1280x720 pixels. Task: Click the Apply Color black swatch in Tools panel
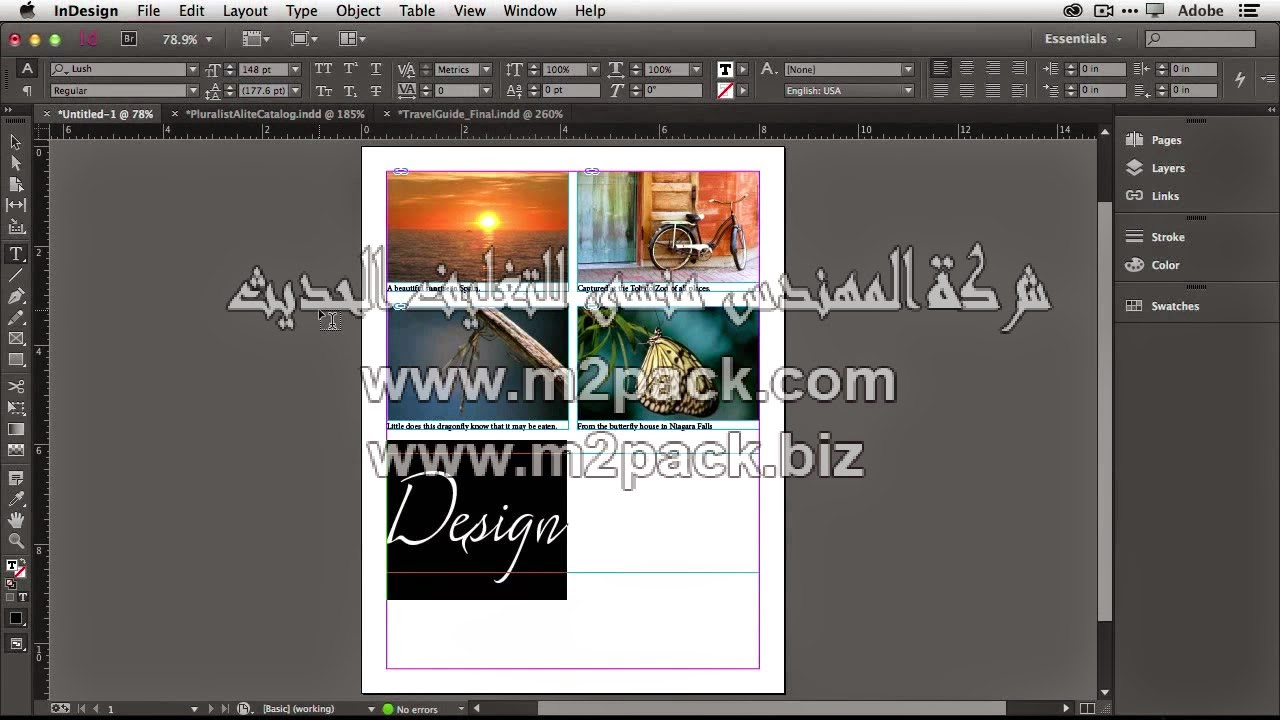(16, 619)
